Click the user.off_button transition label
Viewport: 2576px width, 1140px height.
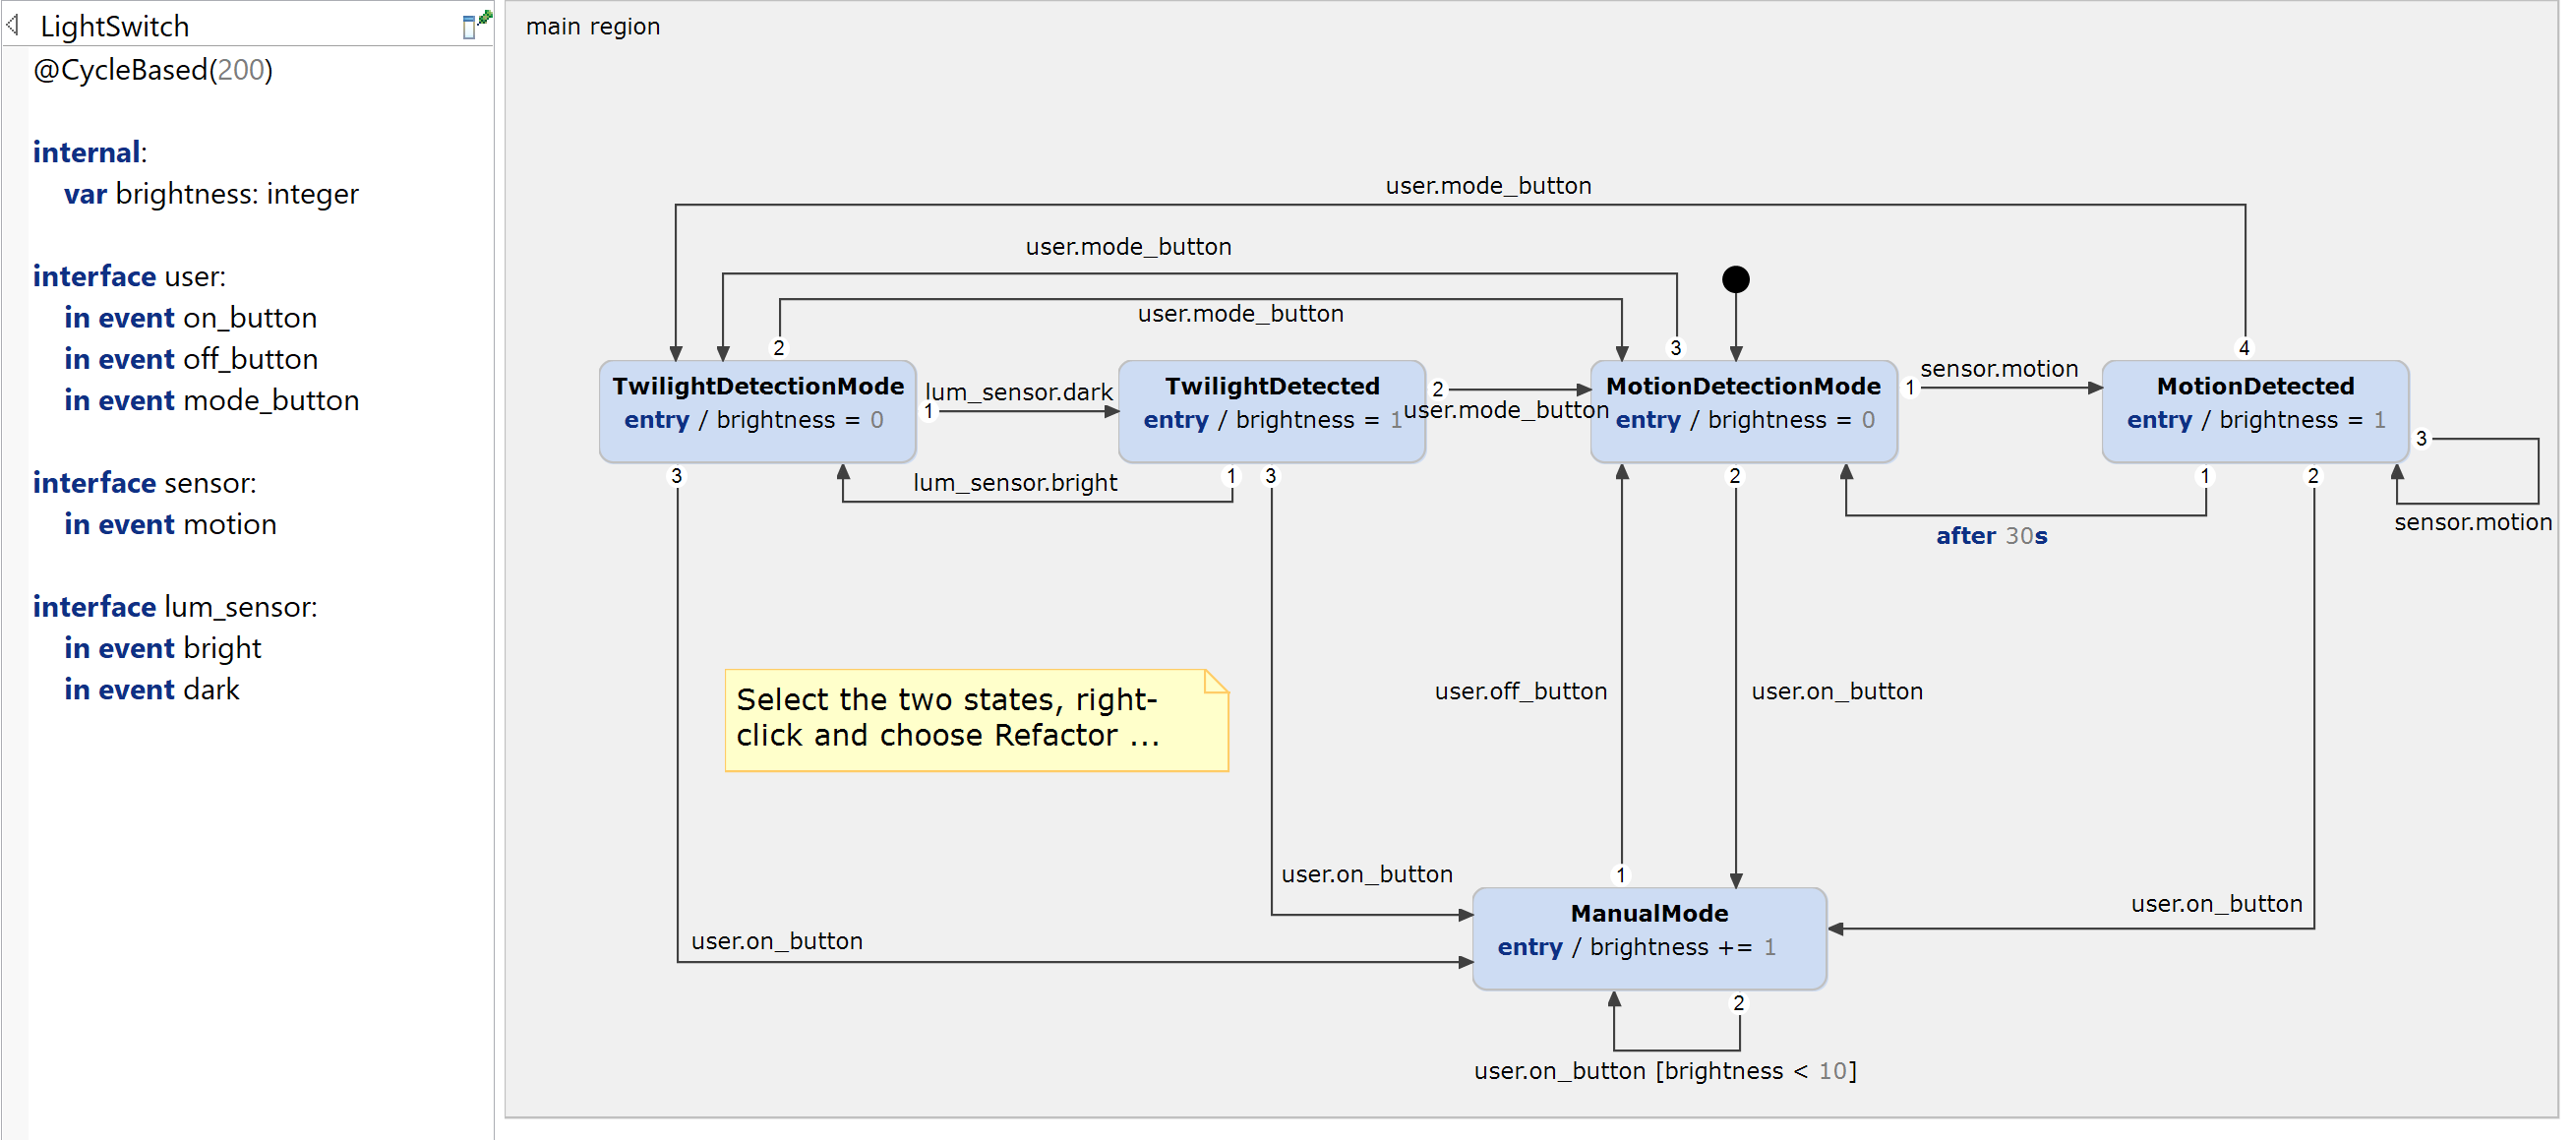tap(1520, 691)
